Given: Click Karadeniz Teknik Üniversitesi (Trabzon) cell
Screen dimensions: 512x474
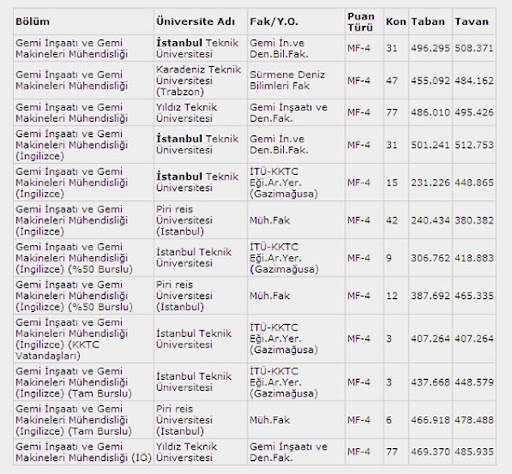Looking at the screenshot, I should (199, 81).
